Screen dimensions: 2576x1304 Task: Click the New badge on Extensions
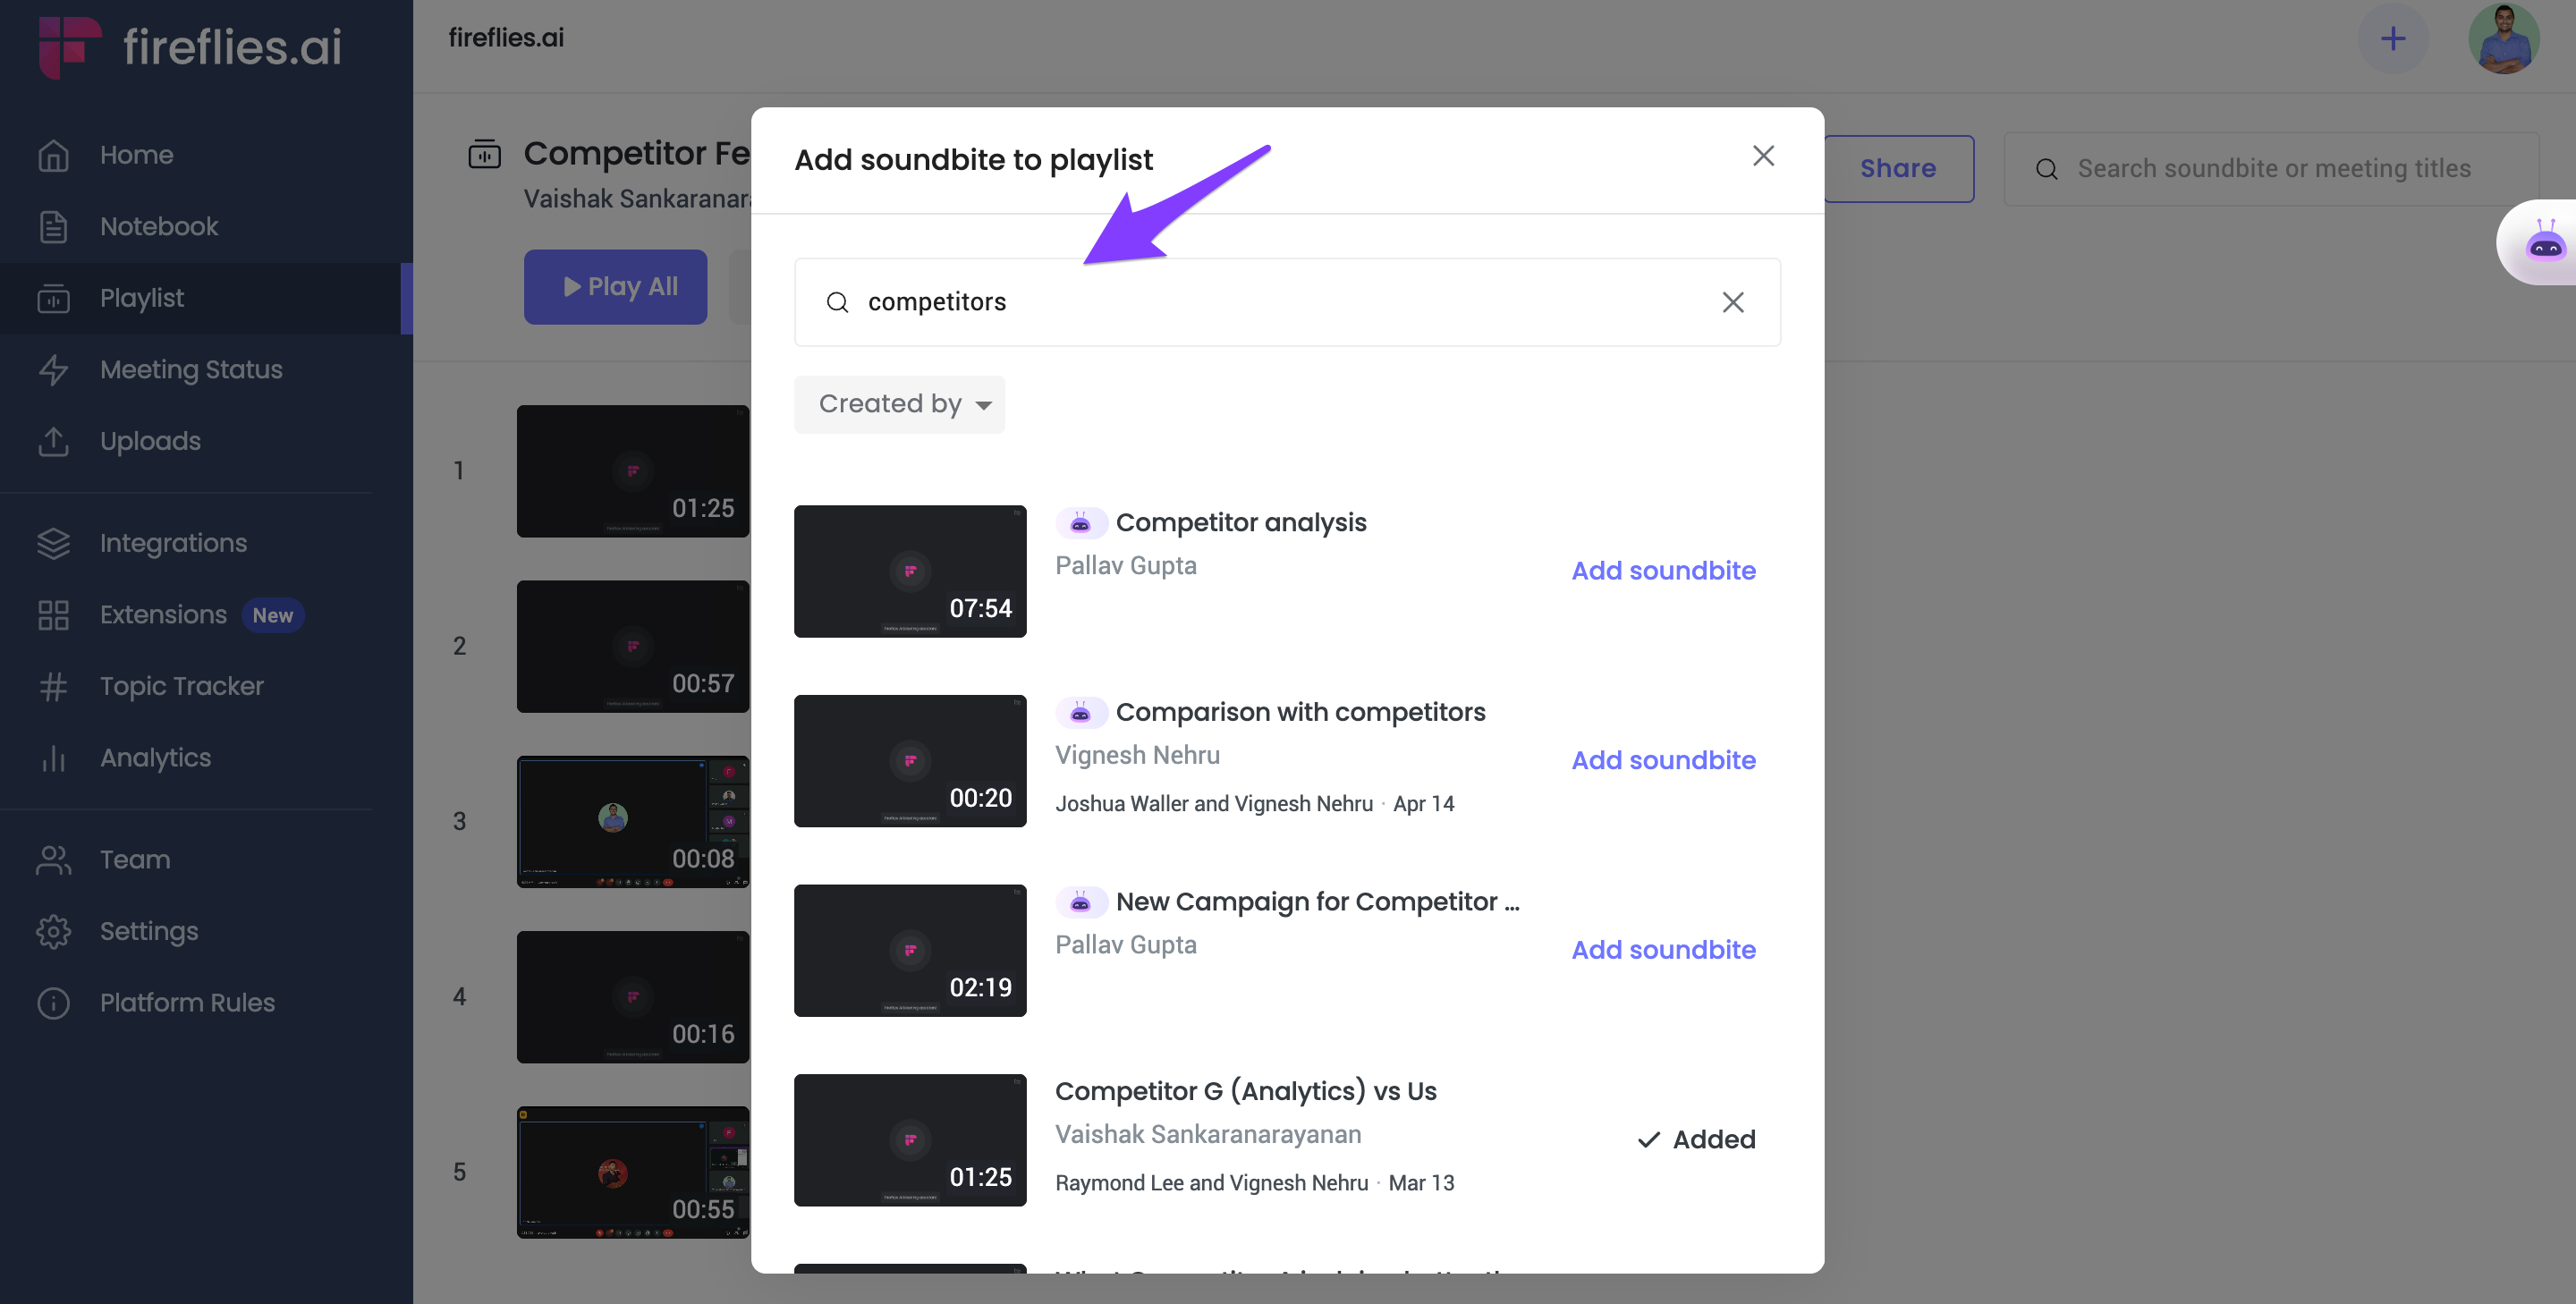(272, 615)
